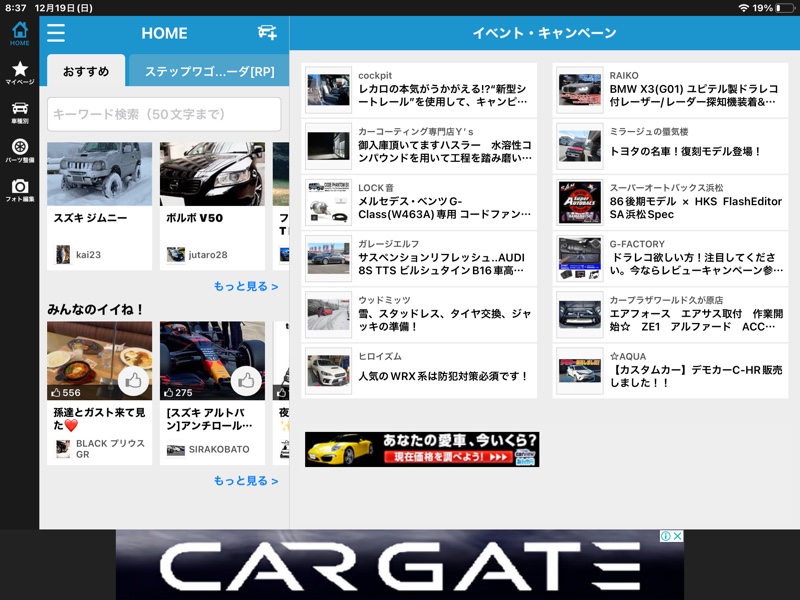The width and height of the screenshot is (800, 600).
Task: Open ミラージュの蜃気楼 article thumbnail
Action: [x=580, y=146]
